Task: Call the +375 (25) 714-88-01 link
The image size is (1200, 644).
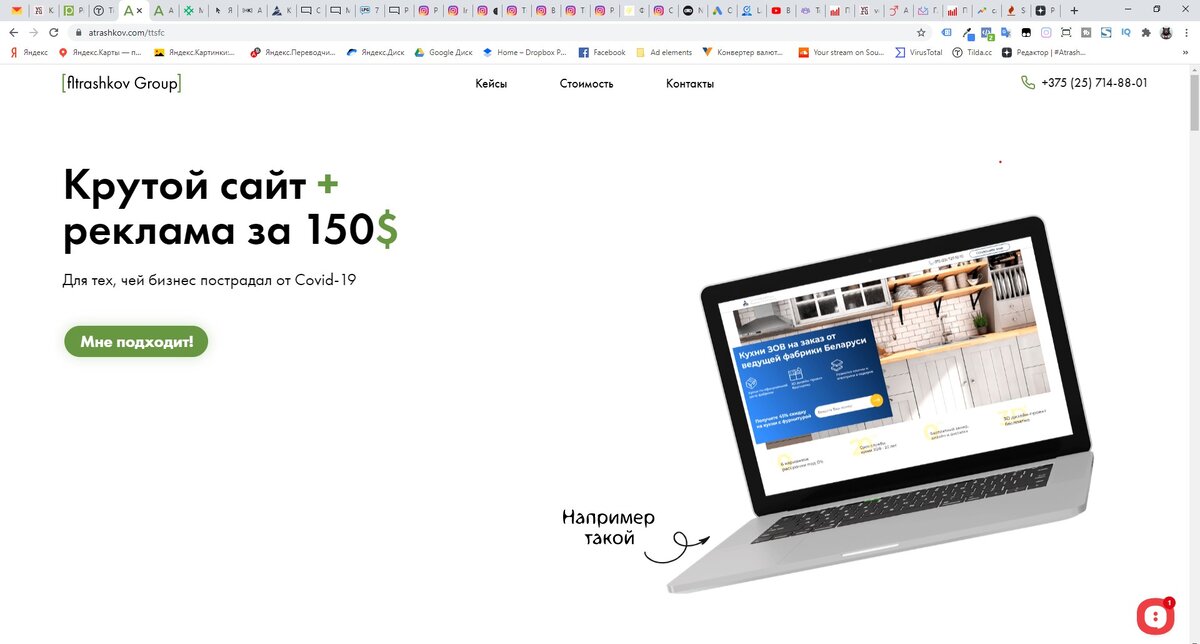Action: [x=1094, y=83]
